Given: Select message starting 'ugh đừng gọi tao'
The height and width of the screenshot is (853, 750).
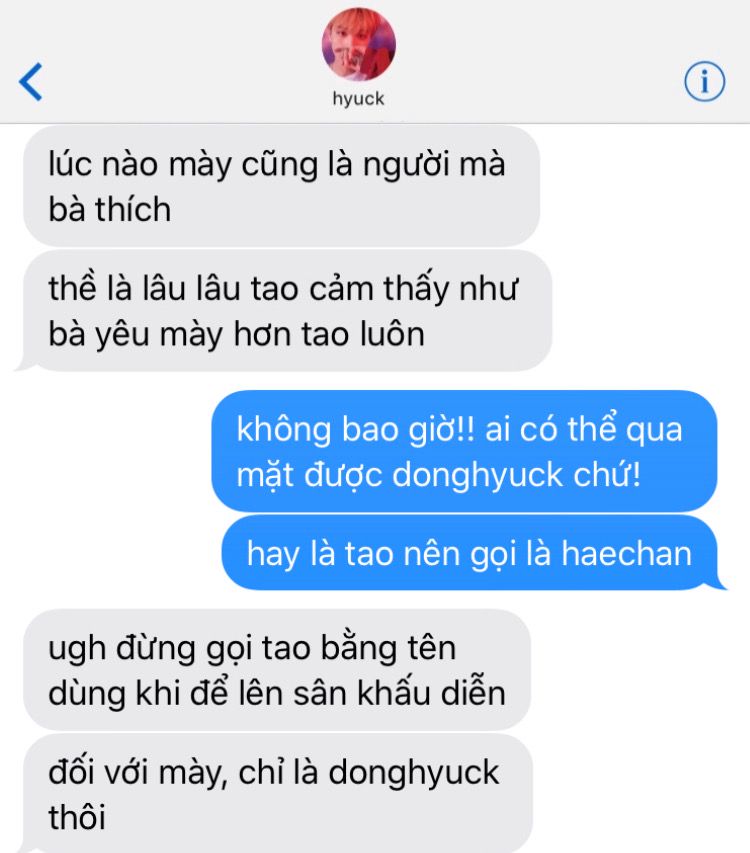Looking at the screenshot, I should click(277, 670).
